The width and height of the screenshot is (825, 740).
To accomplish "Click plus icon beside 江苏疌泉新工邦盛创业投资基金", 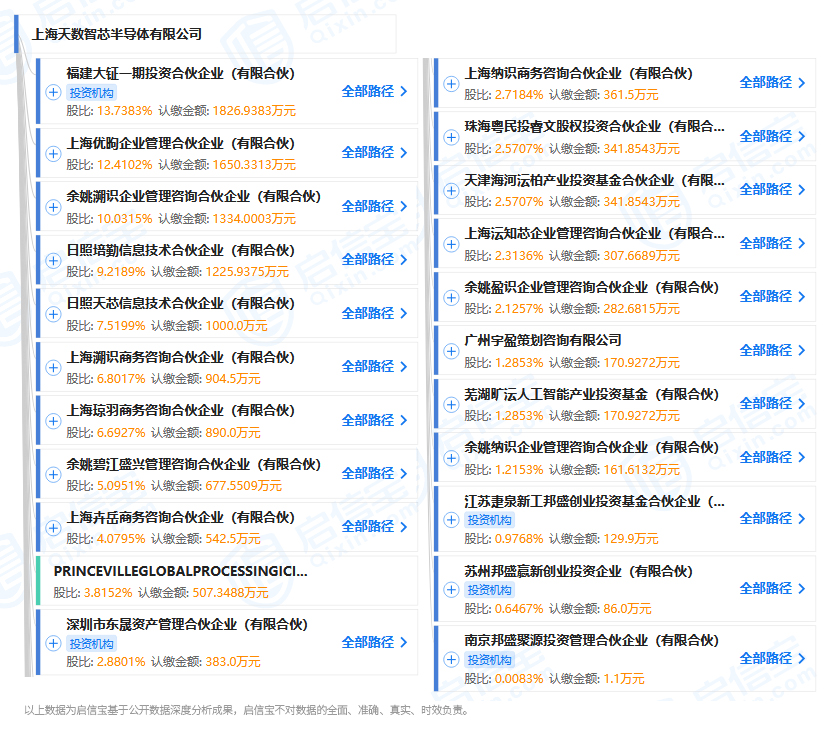I will tap(451, 519).
